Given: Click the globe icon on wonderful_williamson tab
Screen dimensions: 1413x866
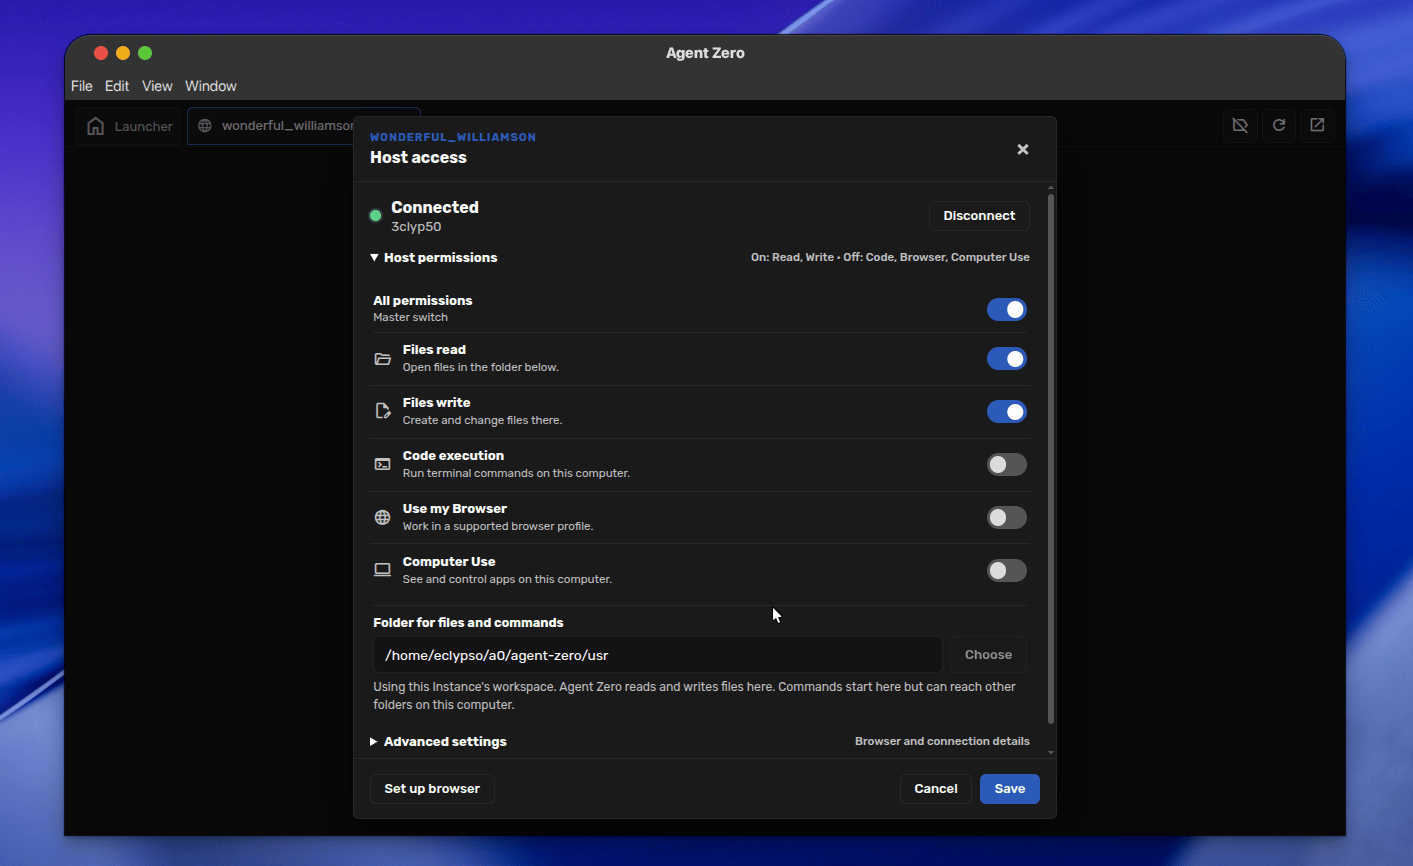Looking at the screenshot, I should tap(205, 126).
